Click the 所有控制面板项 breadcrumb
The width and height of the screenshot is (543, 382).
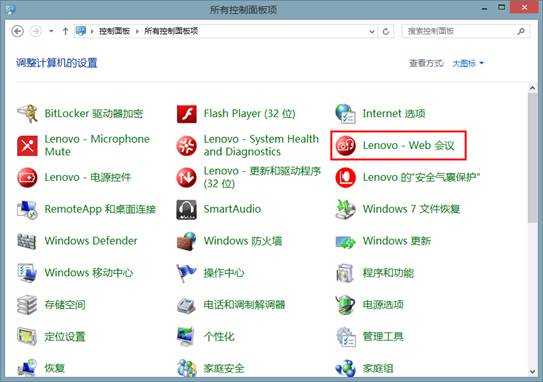(171, 31)
